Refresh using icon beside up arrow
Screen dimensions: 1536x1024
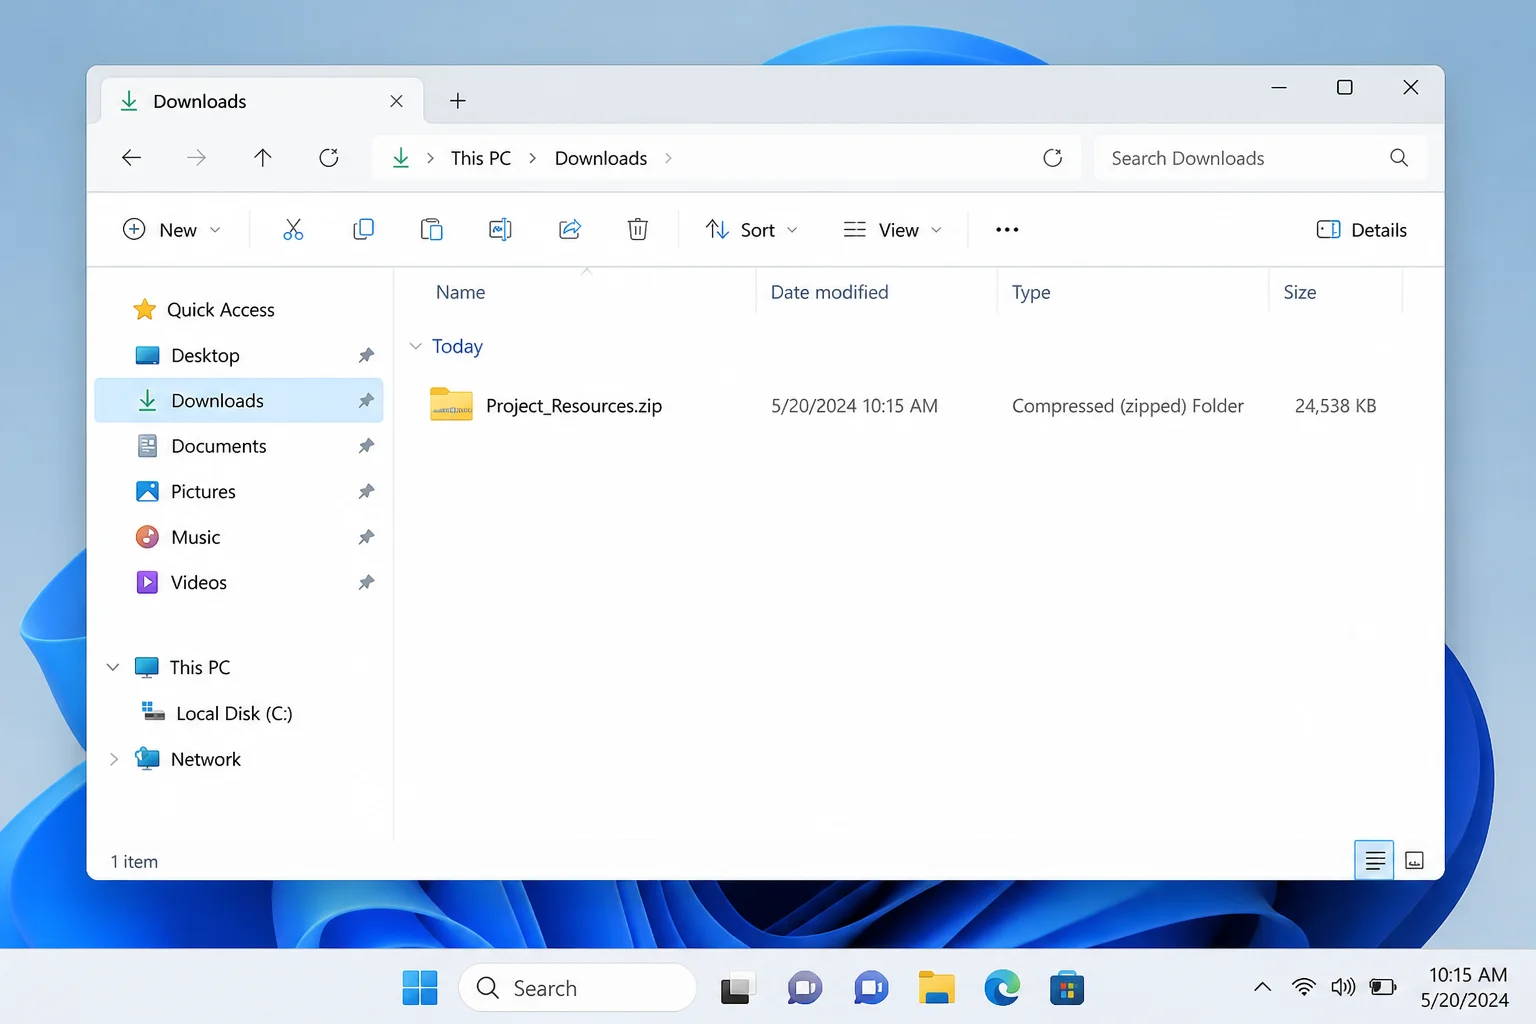pyautogui.click(x=329, y=158)
